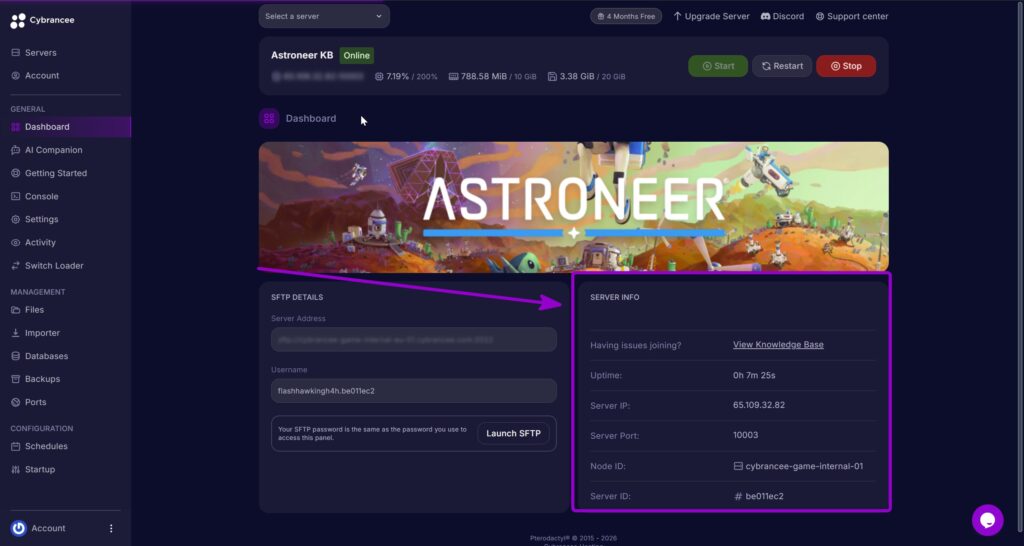Click the Startup sliders icon
The height and width of the screenshot is (546, 1024).
(x=16, y=470)
